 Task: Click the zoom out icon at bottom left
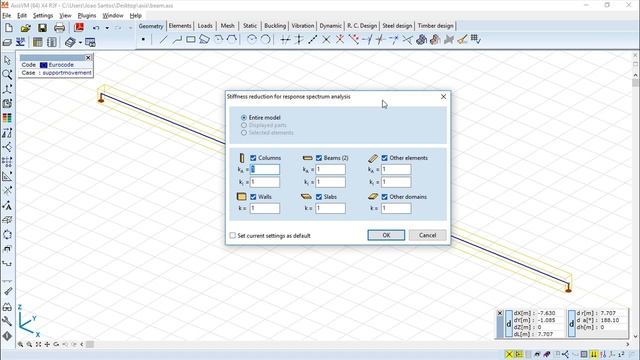point(29,344)
